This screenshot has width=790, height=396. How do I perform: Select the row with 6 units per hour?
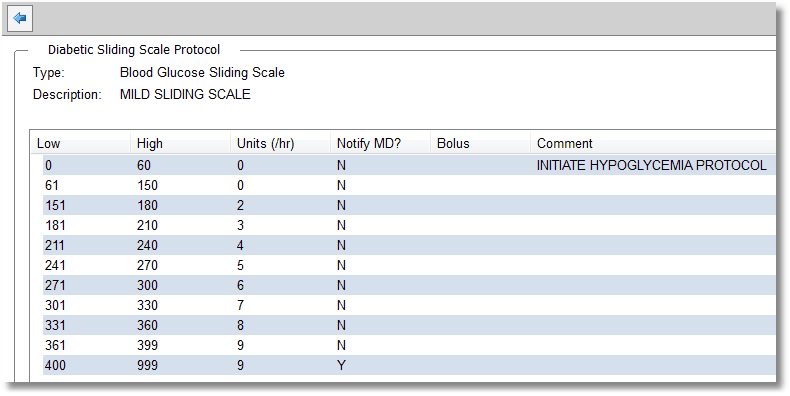pyautogui.click(x=409, y=285)
